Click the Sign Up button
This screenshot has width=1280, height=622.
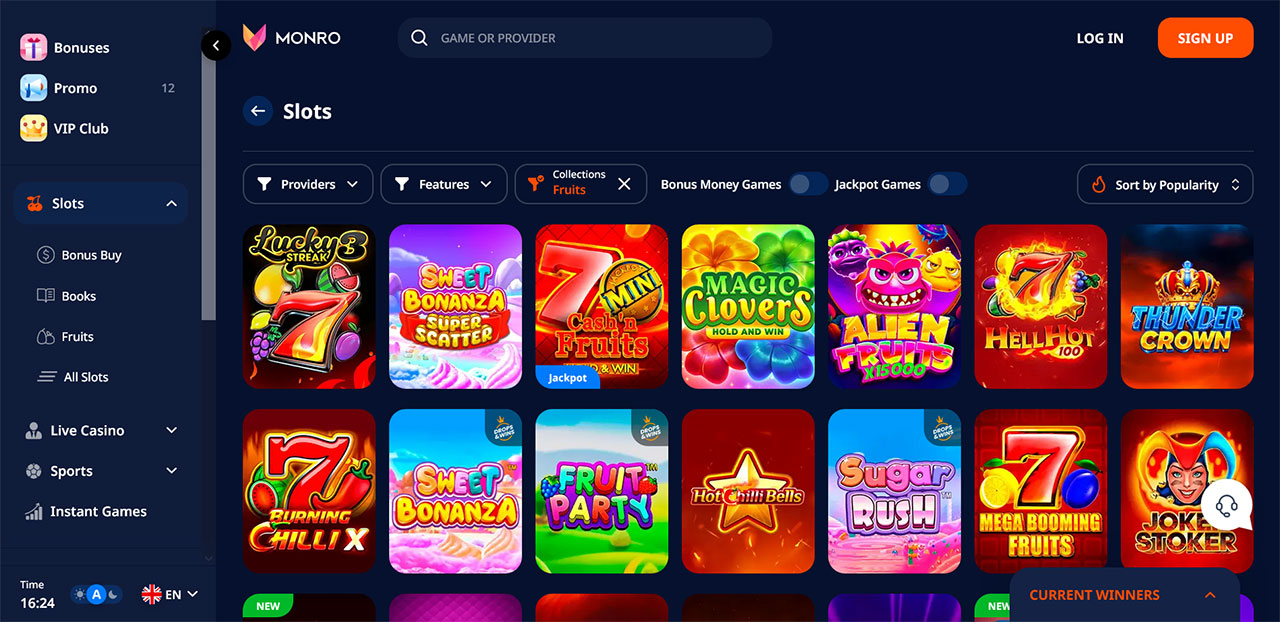pyautogui.click(x=1205, y=38)
